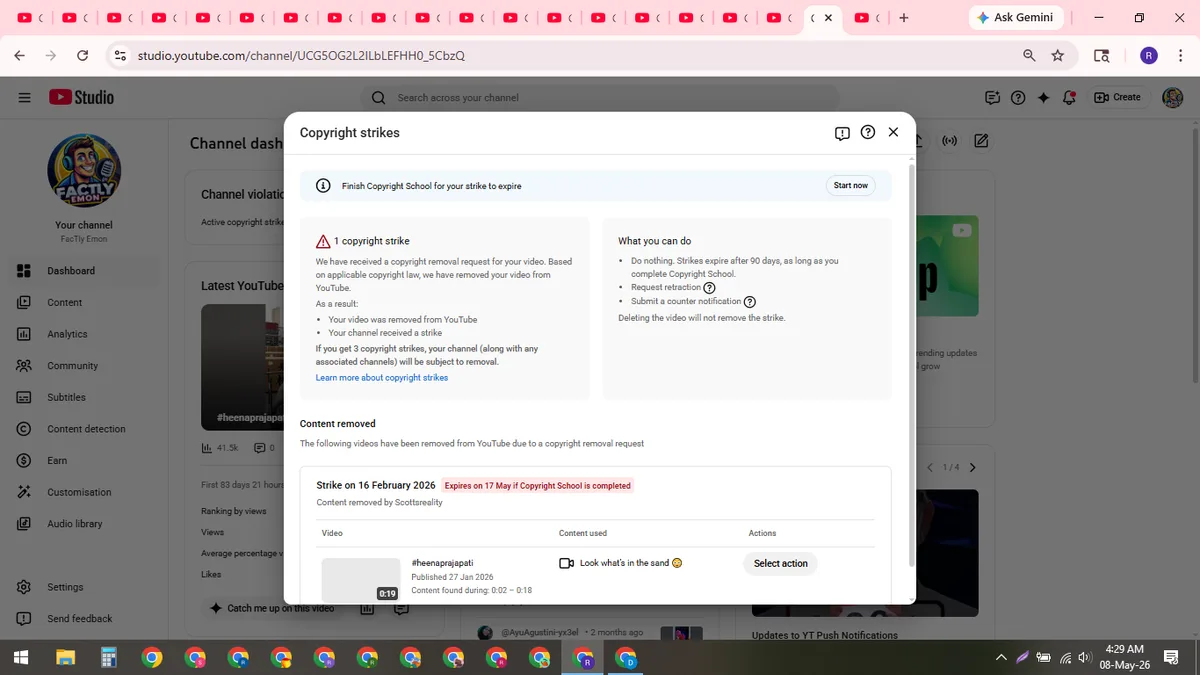The image size is (1200, 675).
Task: Focus the Search across your channel field
Action: tap(600, 97)
